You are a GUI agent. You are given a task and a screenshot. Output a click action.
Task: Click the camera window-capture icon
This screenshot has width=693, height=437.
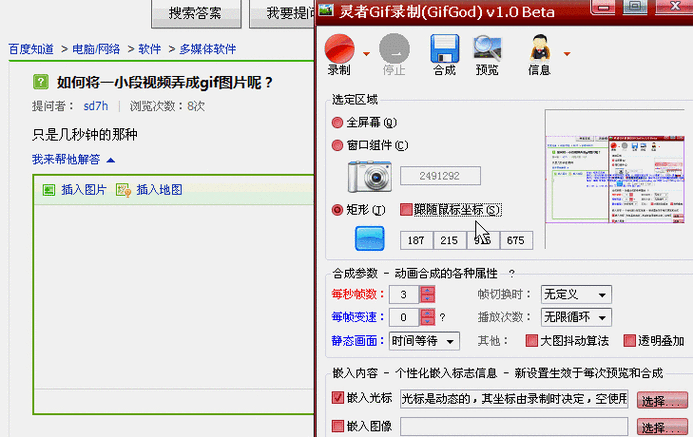point(369,176)
